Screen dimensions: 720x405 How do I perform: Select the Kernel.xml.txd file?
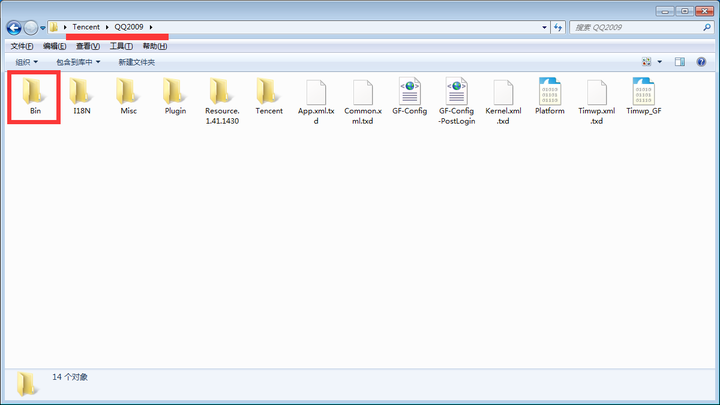tap(503, 101)
